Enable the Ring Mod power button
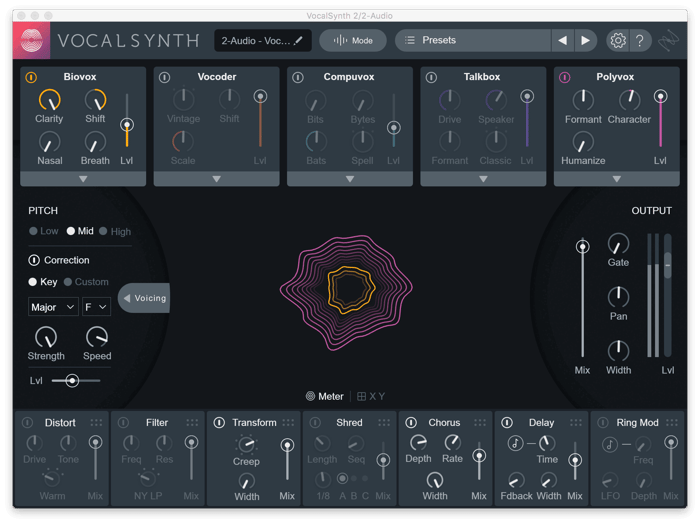The width and height of the screenshot is (700, 524). coord(603,423)
